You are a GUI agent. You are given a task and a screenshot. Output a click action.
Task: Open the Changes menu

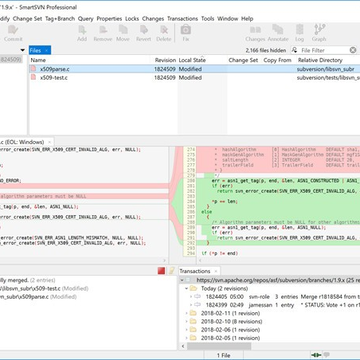(153, 19)
